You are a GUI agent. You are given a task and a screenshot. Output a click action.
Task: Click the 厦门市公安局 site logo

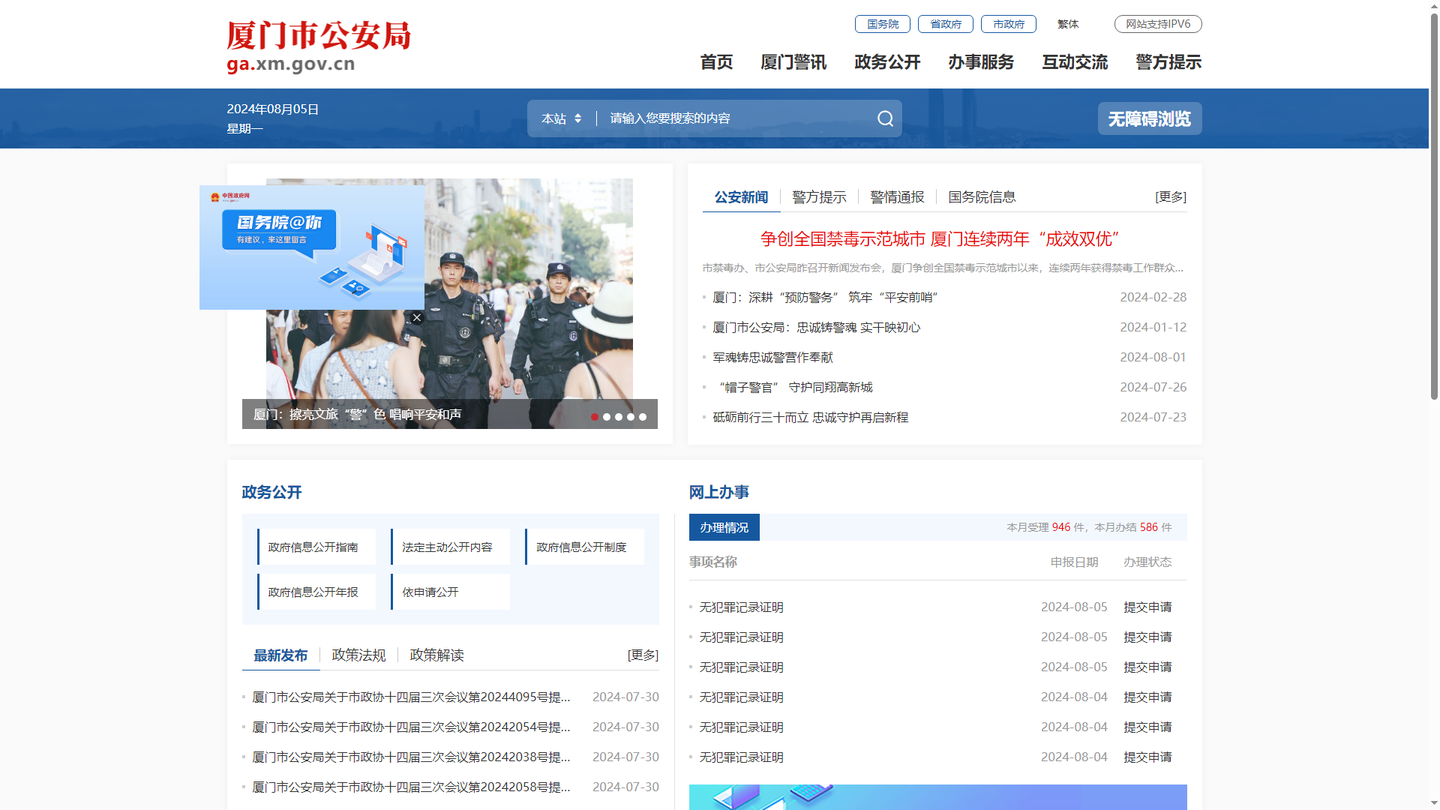(318, 47)
